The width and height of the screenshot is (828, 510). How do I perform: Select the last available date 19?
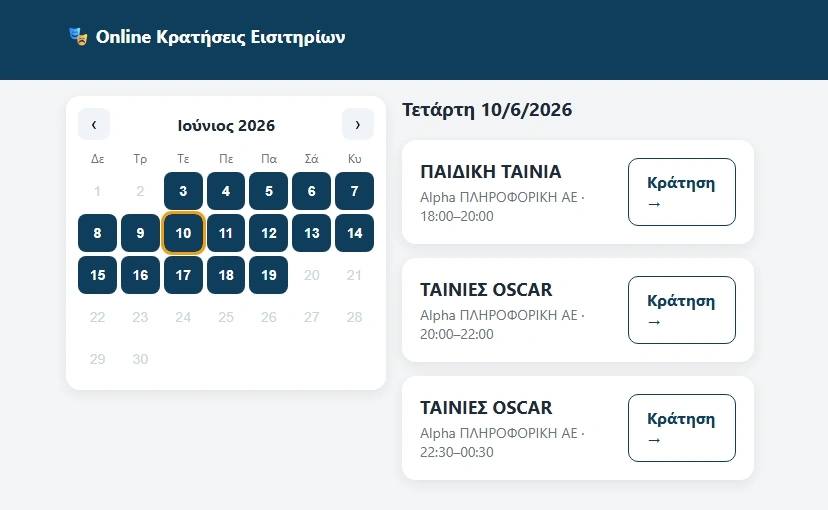tap(269, 275)
